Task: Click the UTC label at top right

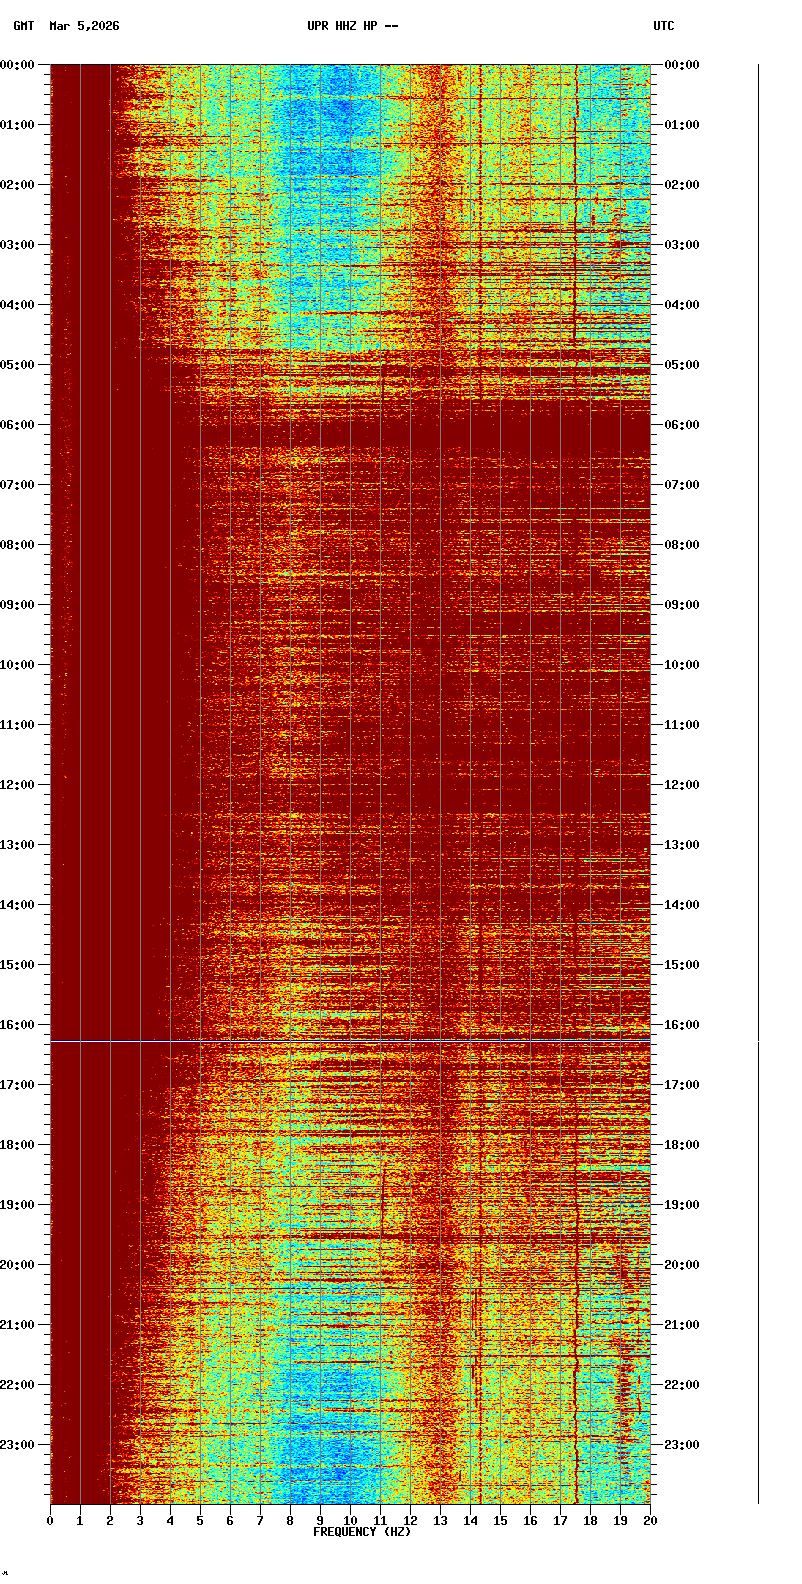Action: pos(664,26)
